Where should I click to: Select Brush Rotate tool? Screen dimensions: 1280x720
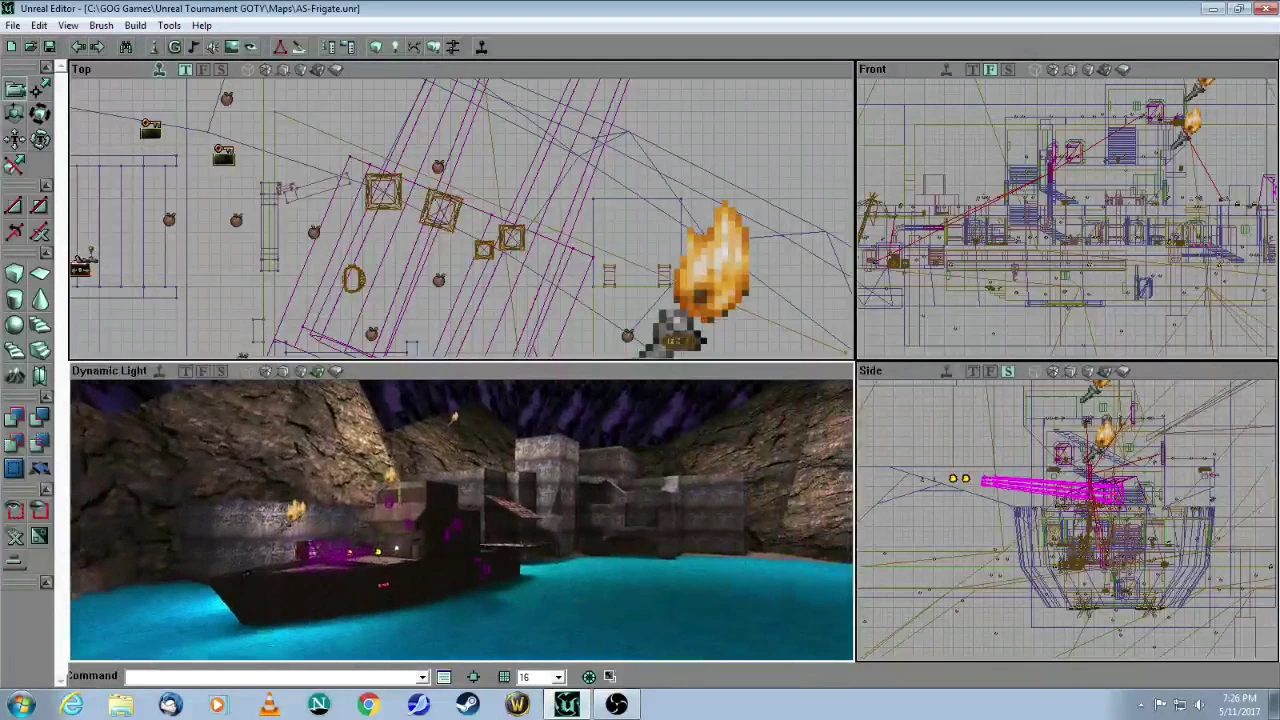39,113
